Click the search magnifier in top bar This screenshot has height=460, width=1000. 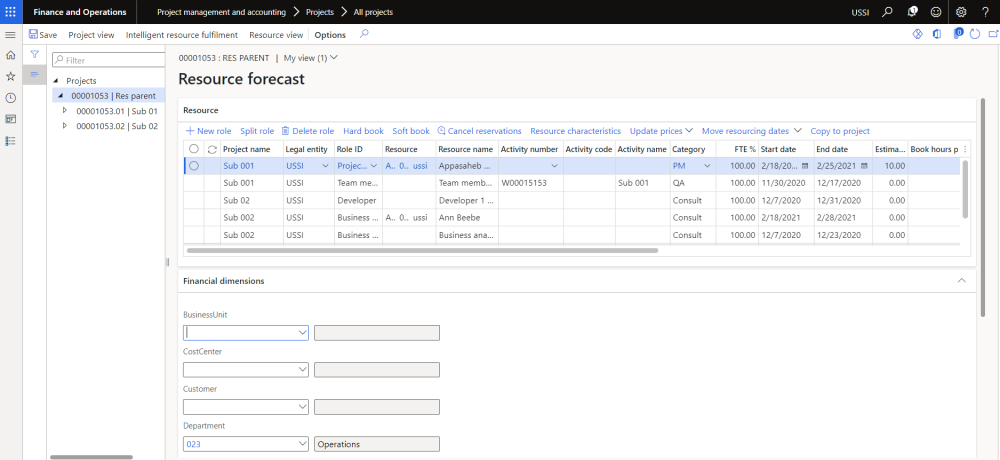[887, 12]
